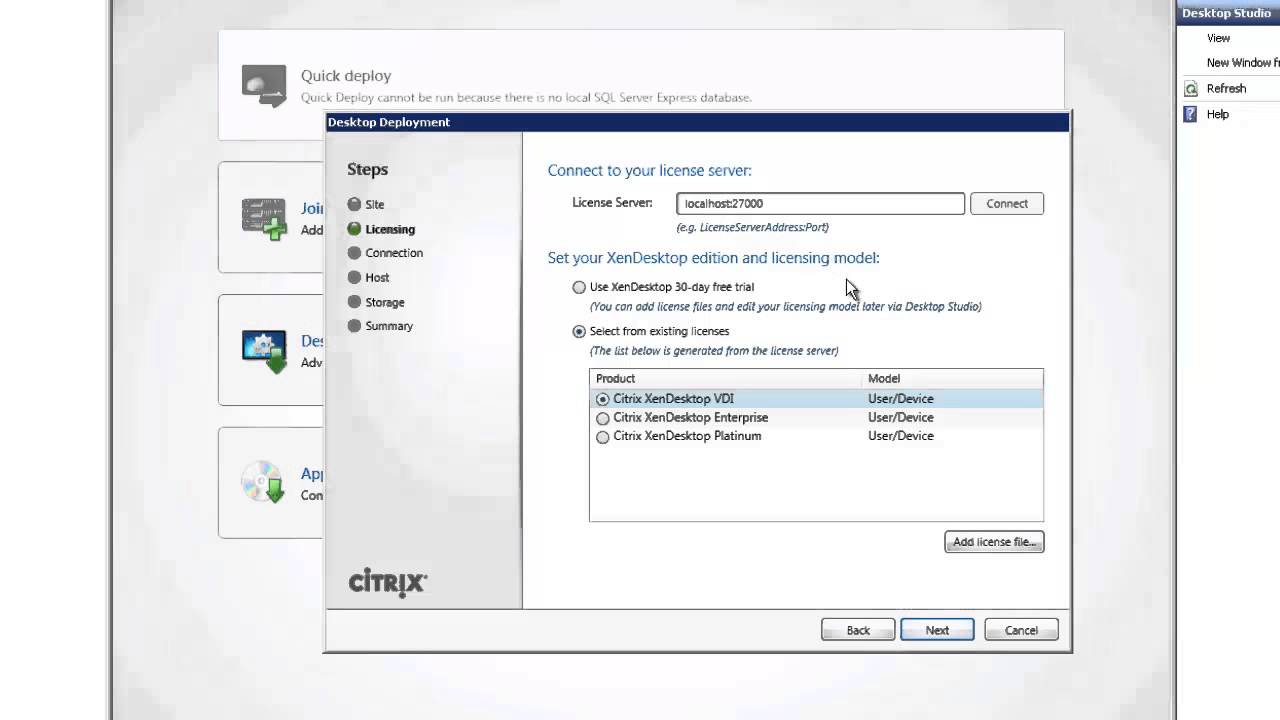The image size is (1280, 720).
Task: Select the Host step bullet
Action: 354,277
